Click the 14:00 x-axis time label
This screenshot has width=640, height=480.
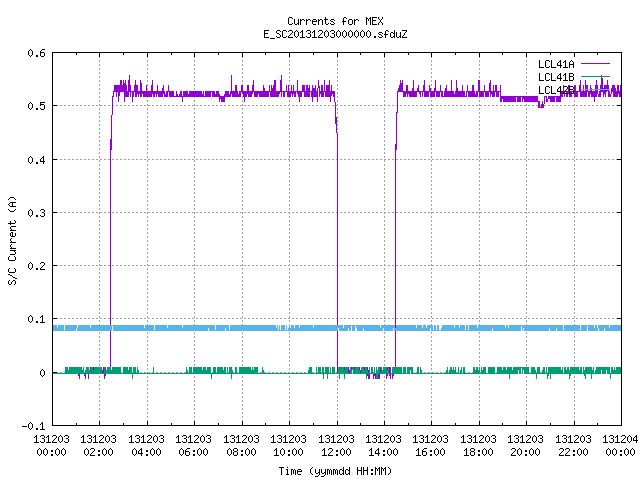383,452
